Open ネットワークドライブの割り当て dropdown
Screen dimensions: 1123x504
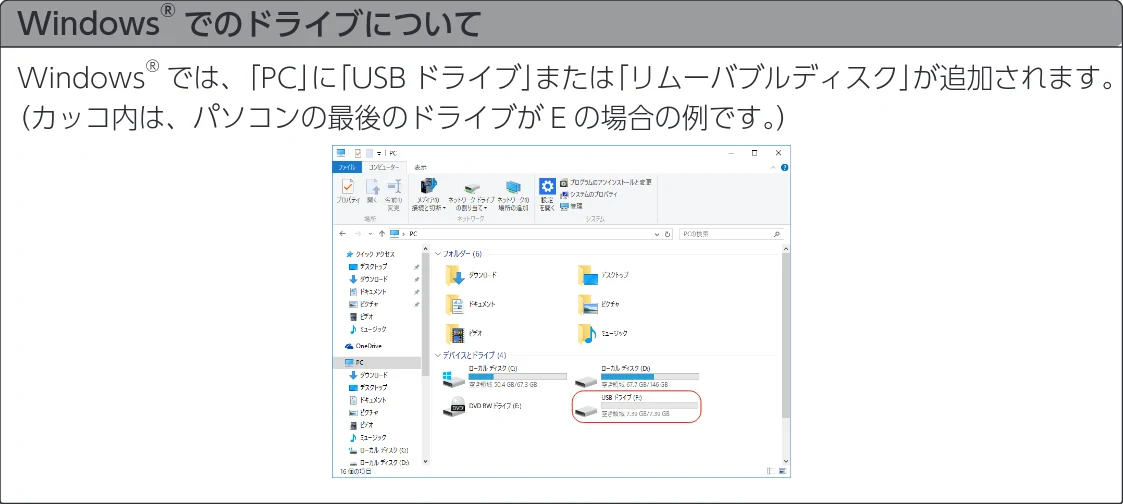(471, 195)
